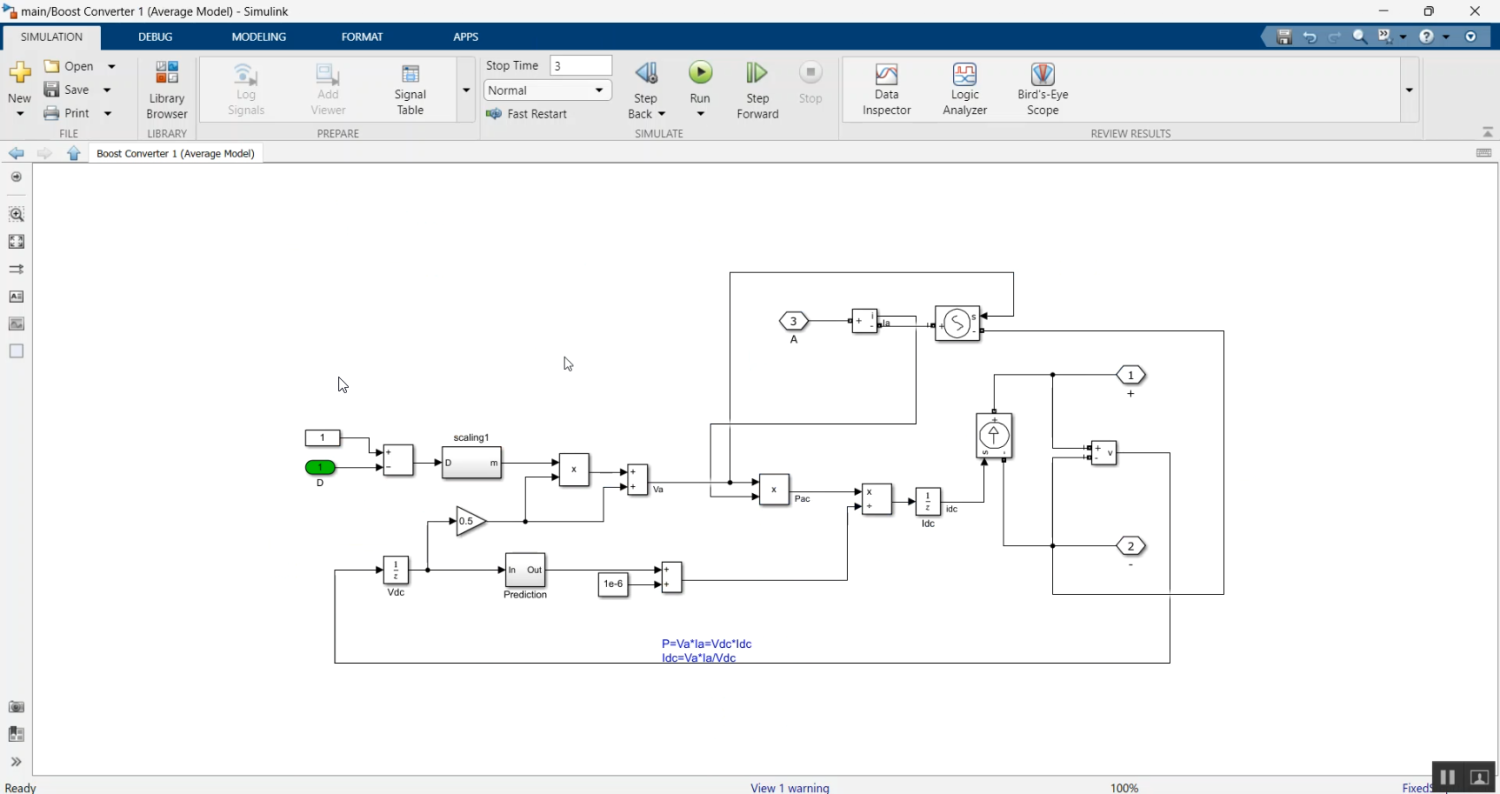Navigate up to parent model
The image size is (1500, 794).
pyautogui.click(x=74, y=153)
